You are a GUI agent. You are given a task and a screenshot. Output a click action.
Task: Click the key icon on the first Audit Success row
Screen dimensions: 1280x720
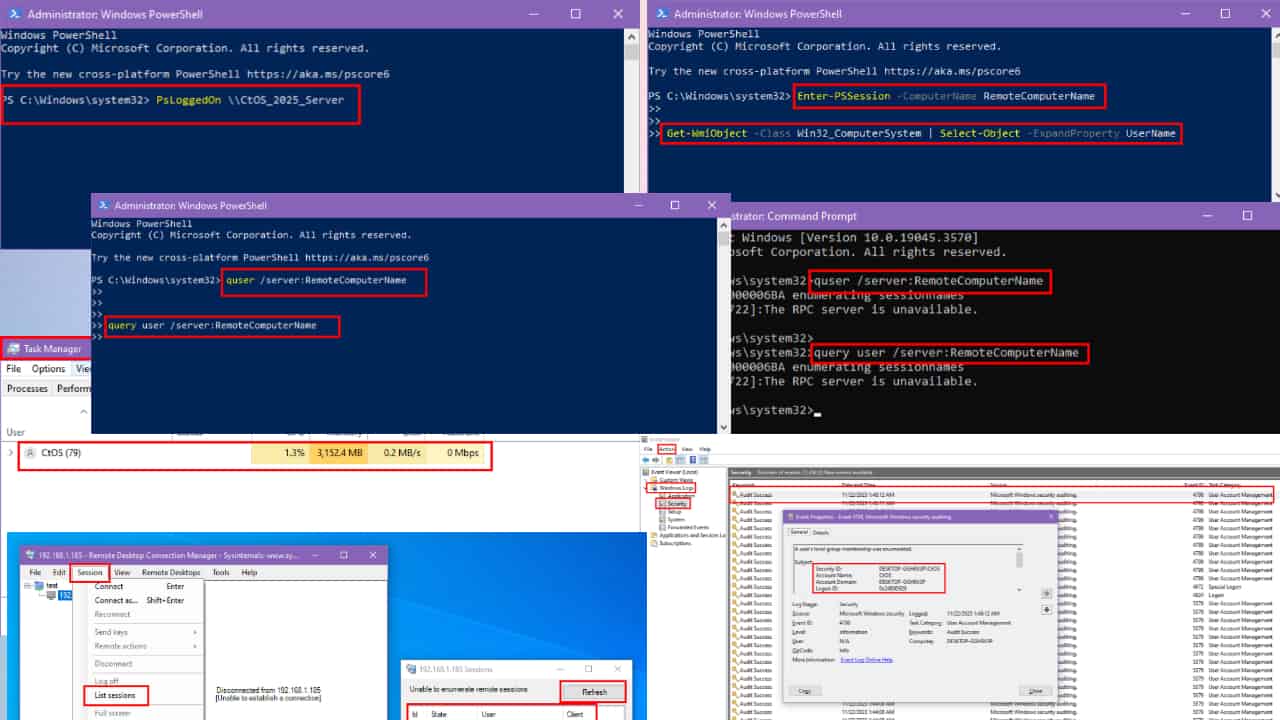point(736,493)
